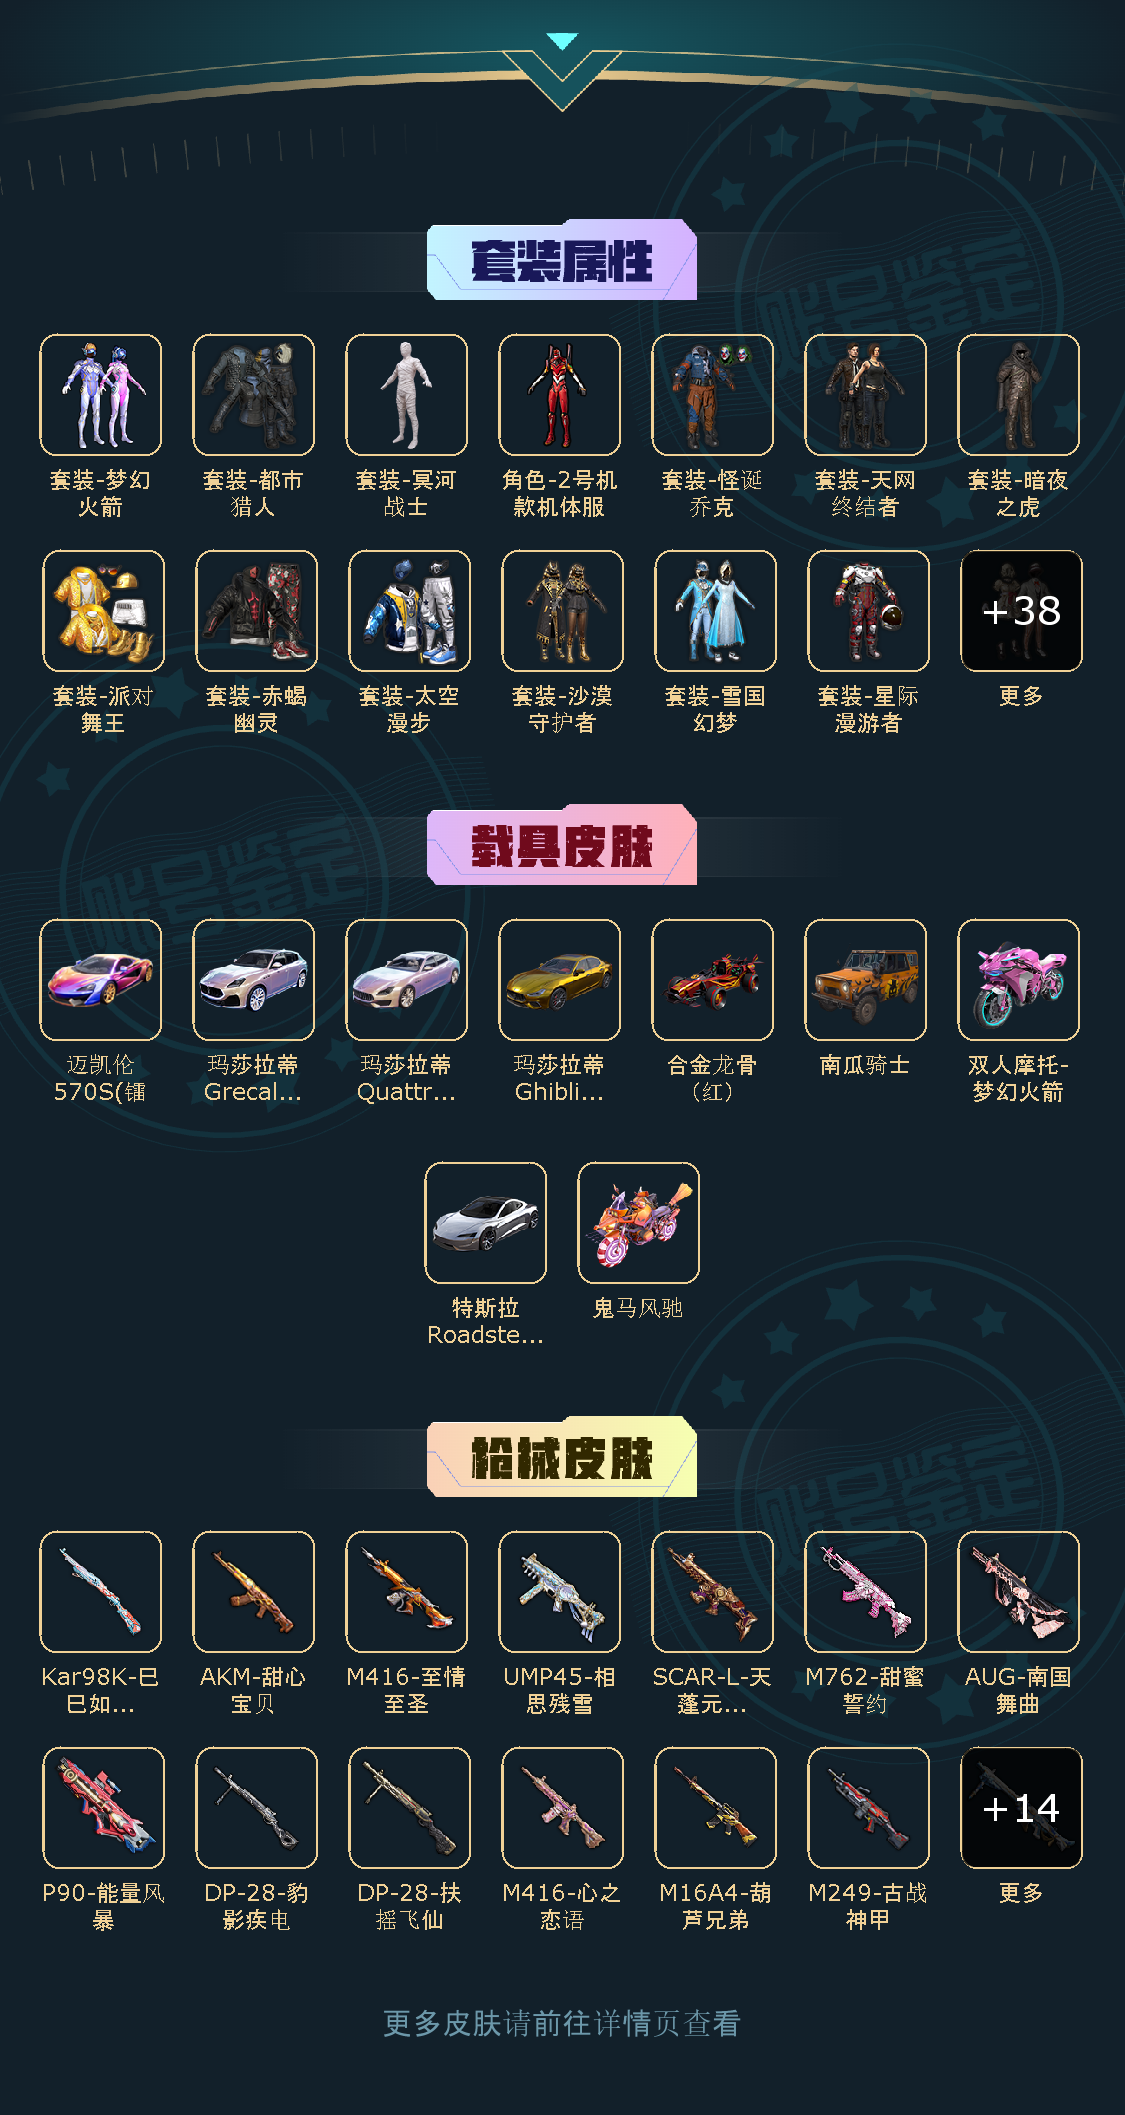Select the 鬼马风驰 vehicle skin icon

tap(638, 1223)
